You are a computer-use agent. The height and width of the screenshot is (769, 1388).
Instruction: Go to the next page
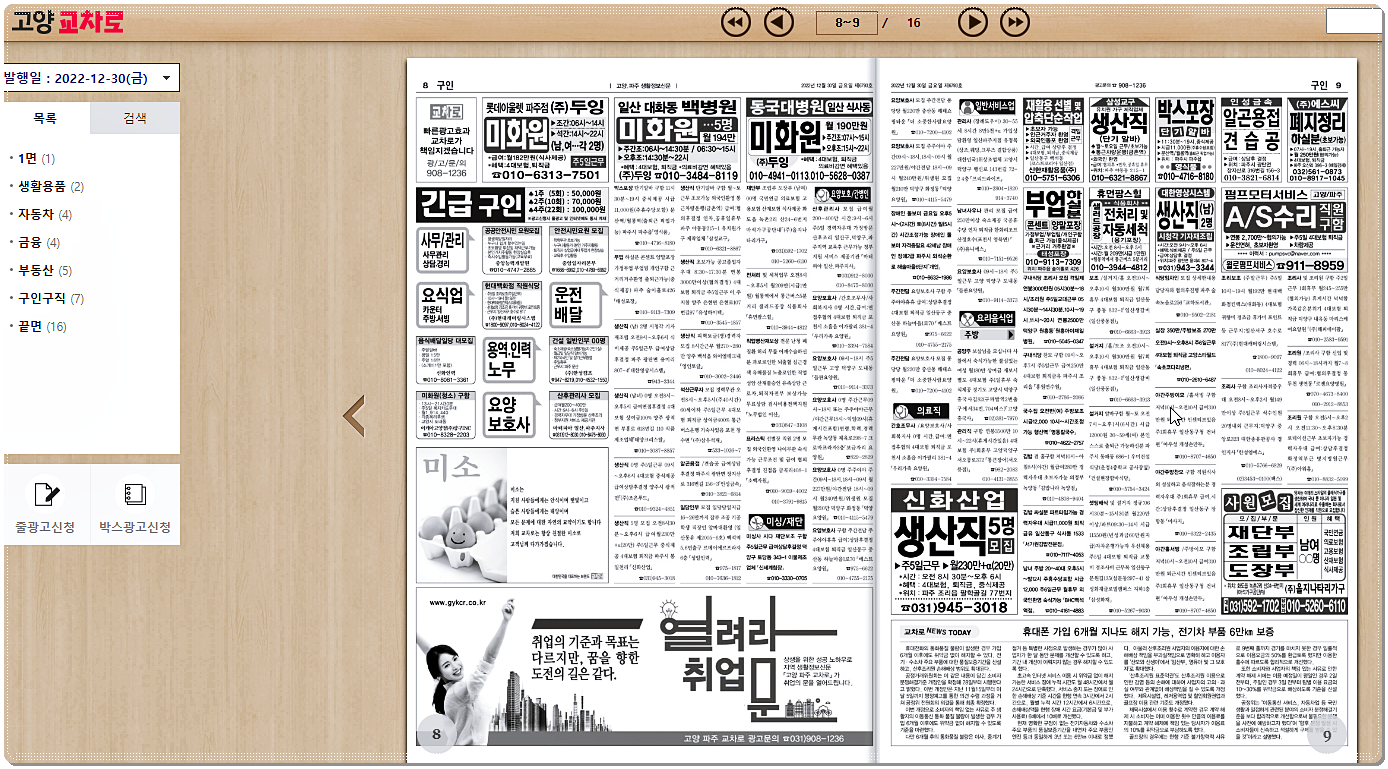click(x=972, y=21)
